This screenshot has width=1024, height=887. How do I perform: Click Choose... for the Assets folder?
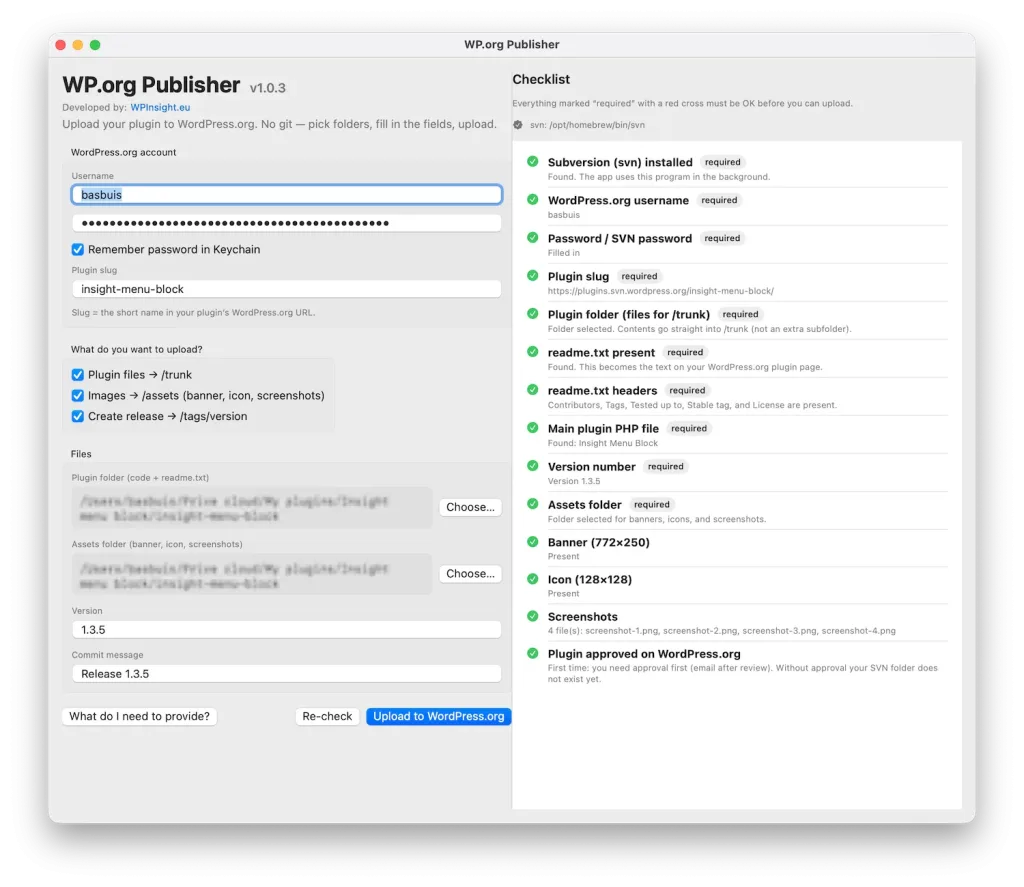470,573
